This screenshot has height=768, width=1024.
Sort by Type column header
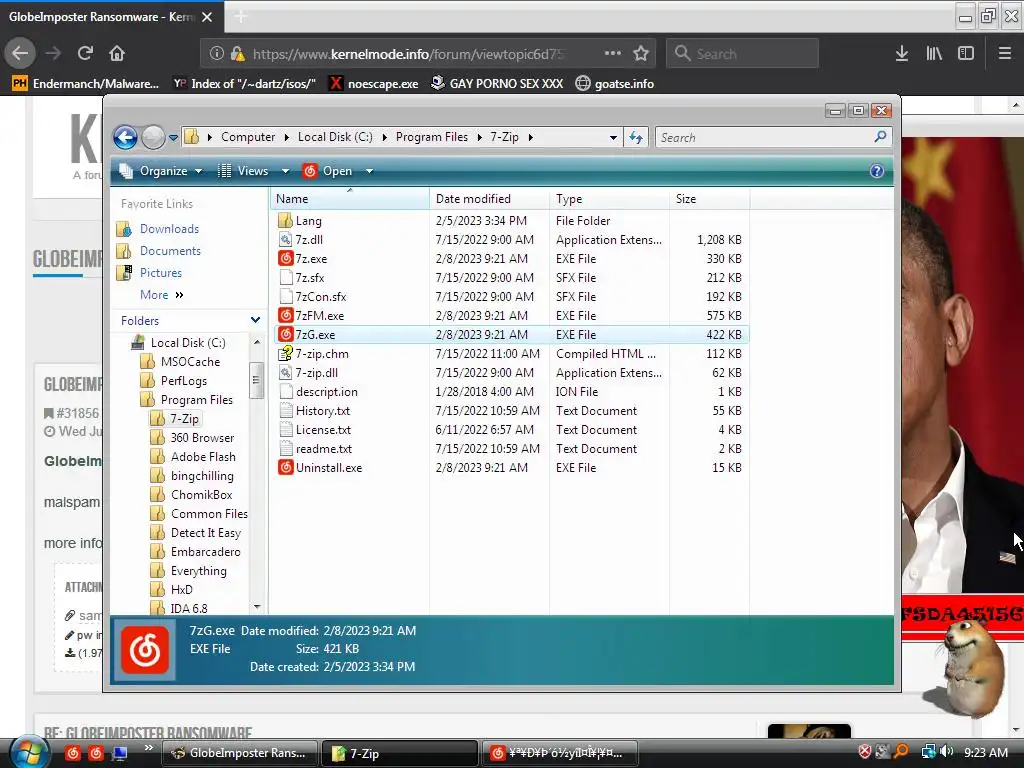tap(609, 199)
